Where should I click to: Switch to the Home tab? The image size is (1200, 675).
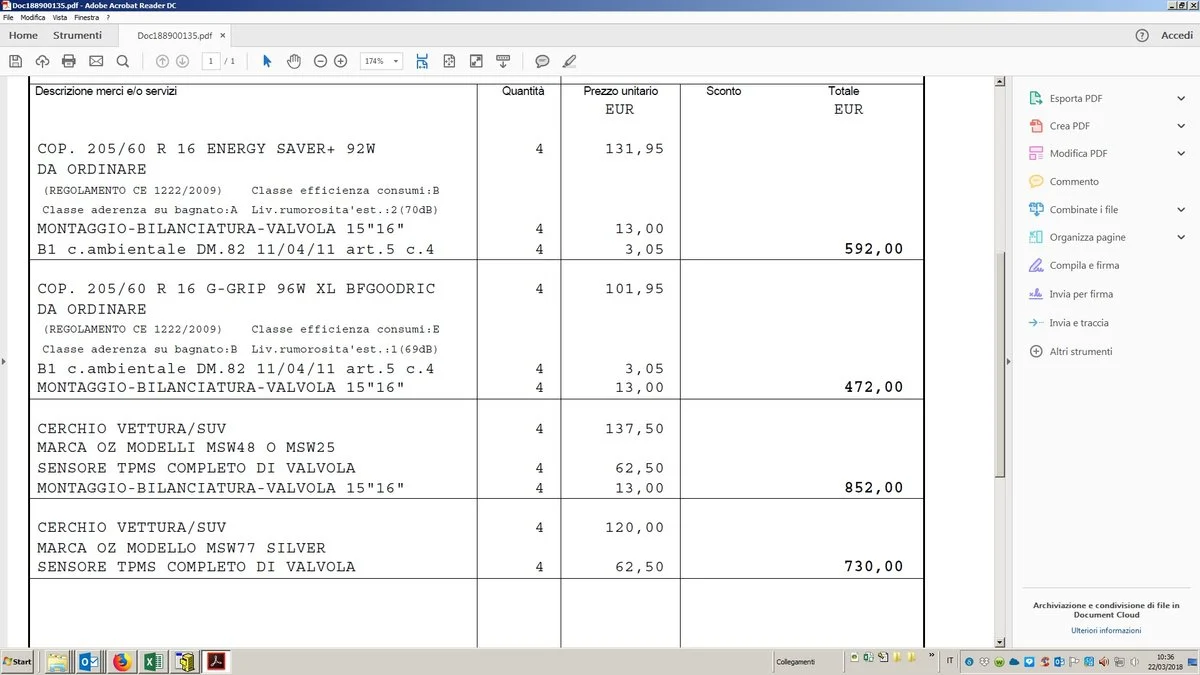click(x=23, y=36)
